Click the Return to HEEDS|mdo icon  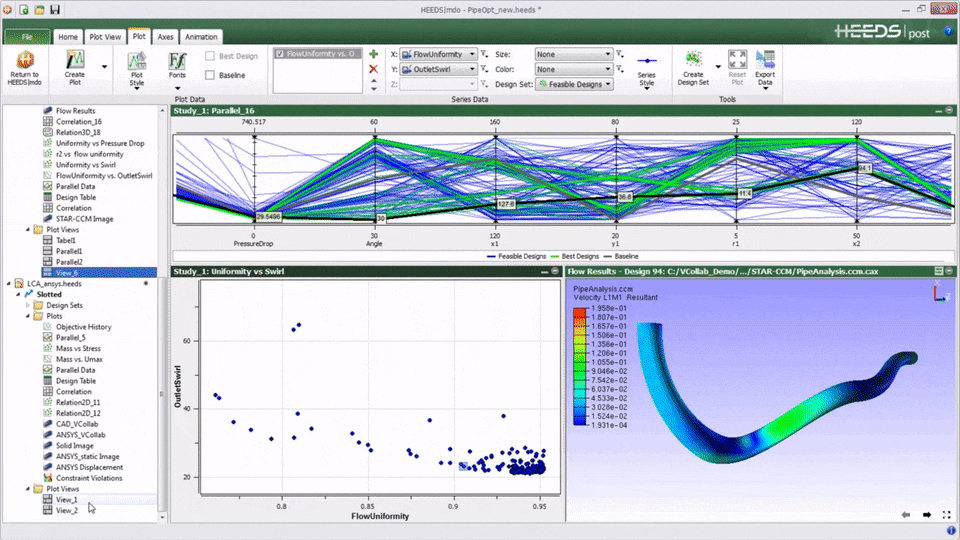point(25,61)
